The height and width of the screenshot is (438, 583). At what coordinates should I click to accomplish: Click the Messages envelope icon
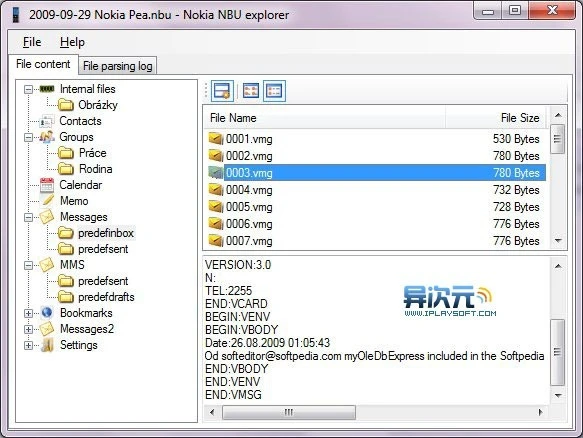click(x=47, y=217)
